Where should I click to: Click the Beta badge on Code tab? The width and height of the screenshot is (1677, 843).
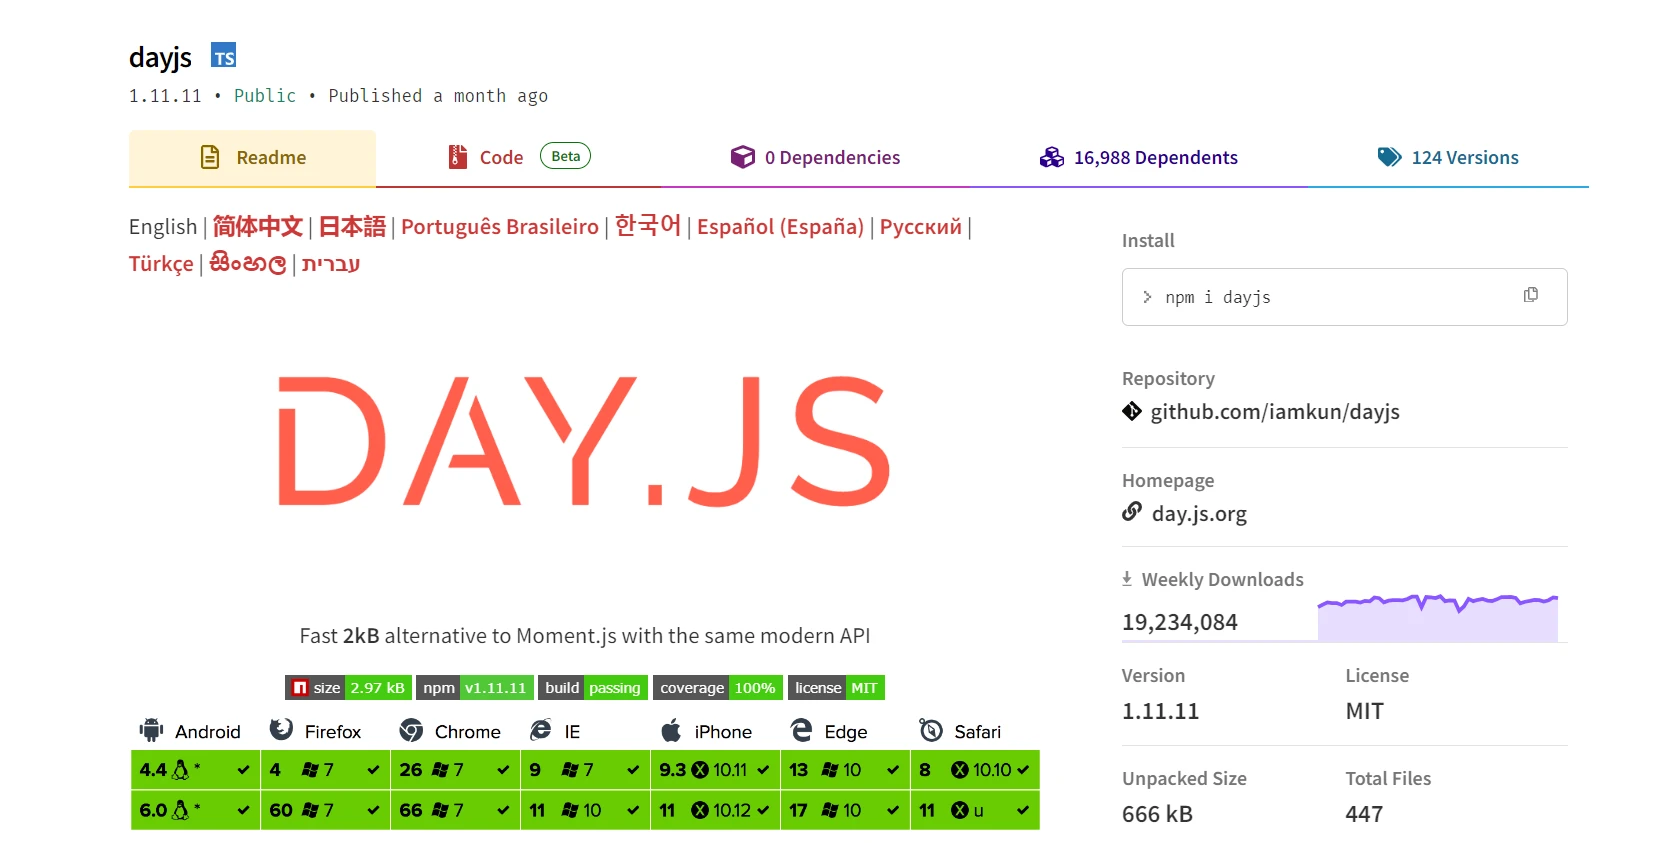click(x=565, y=156)
